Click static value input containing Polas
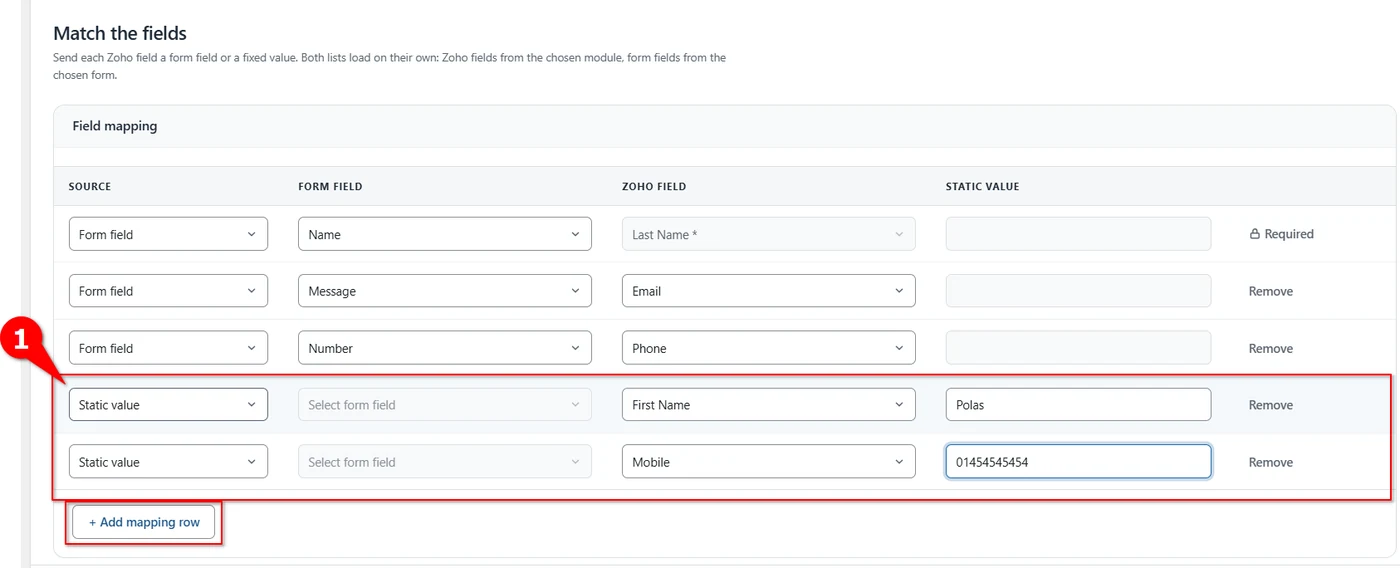This screenshot has width=1400, height=568. (1078, 405)
